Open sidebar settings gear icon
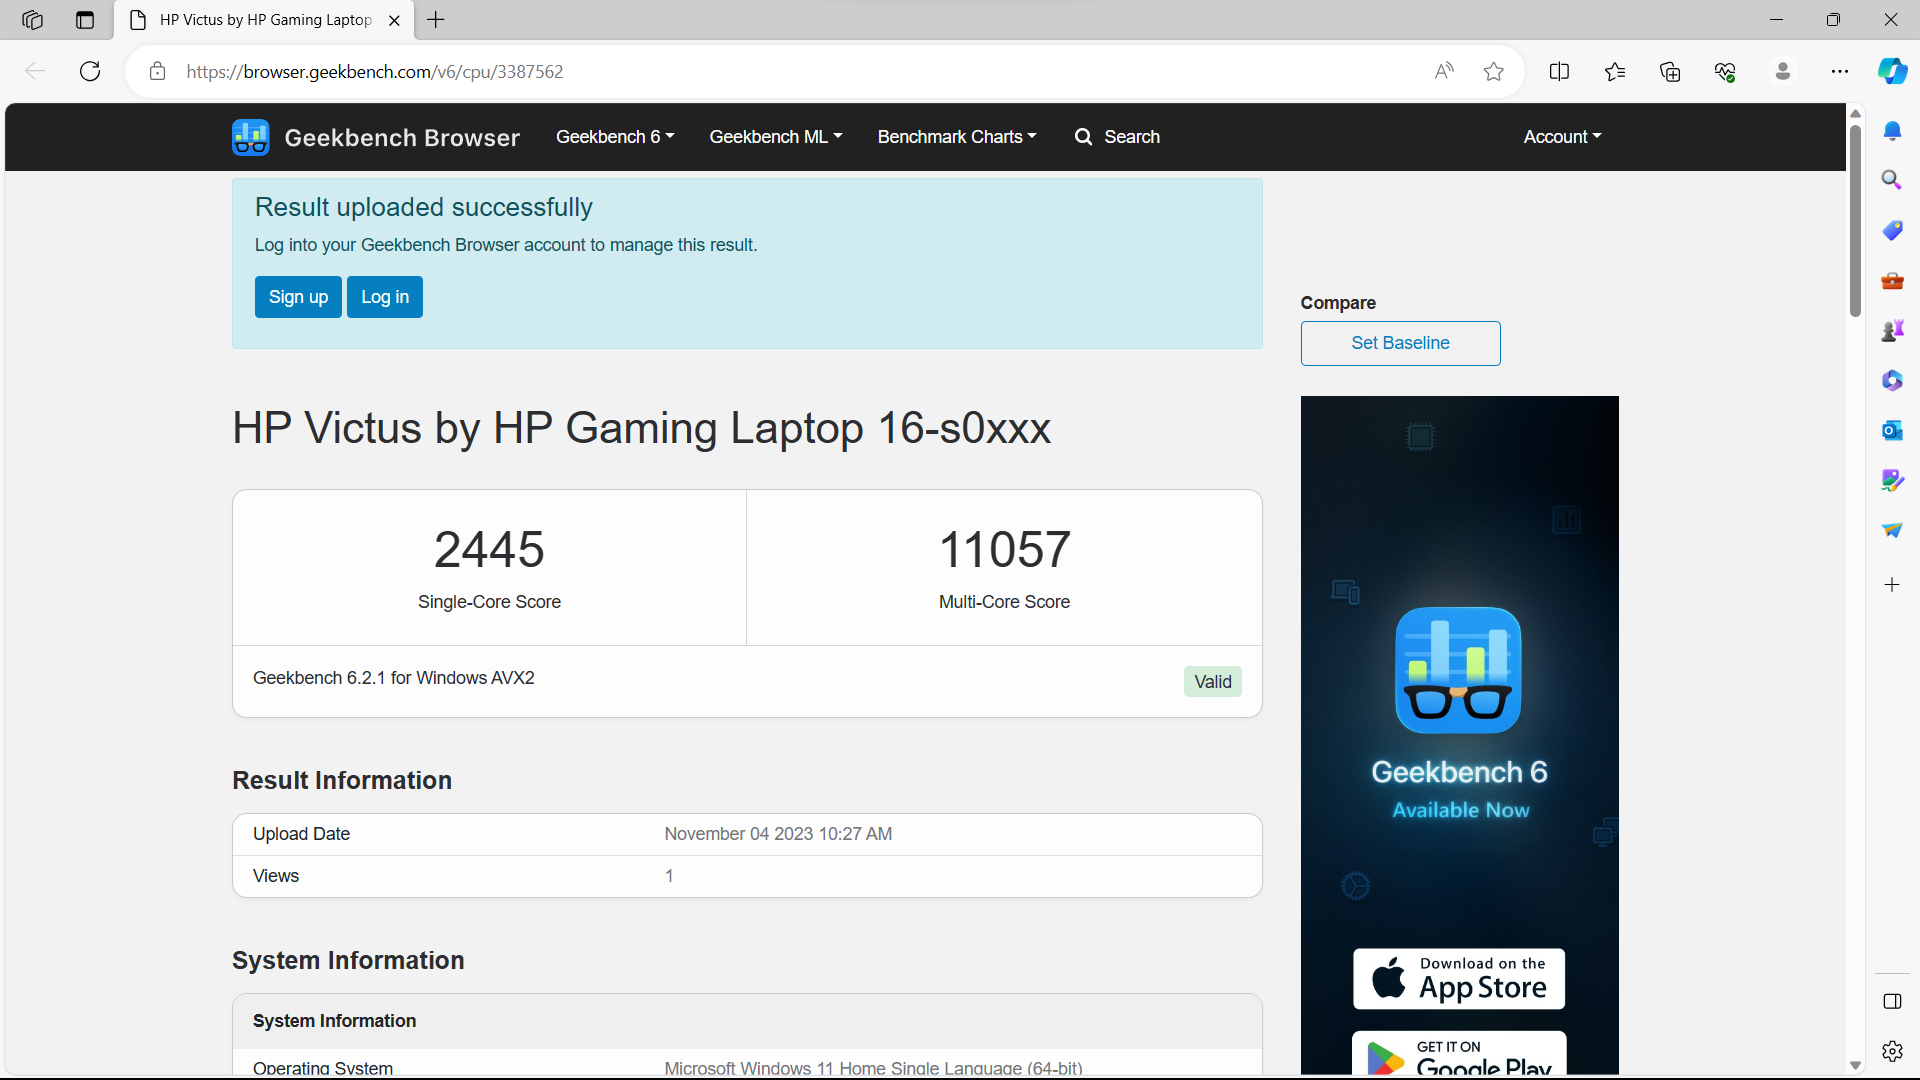1920x1080 pixels. 1891,1051
